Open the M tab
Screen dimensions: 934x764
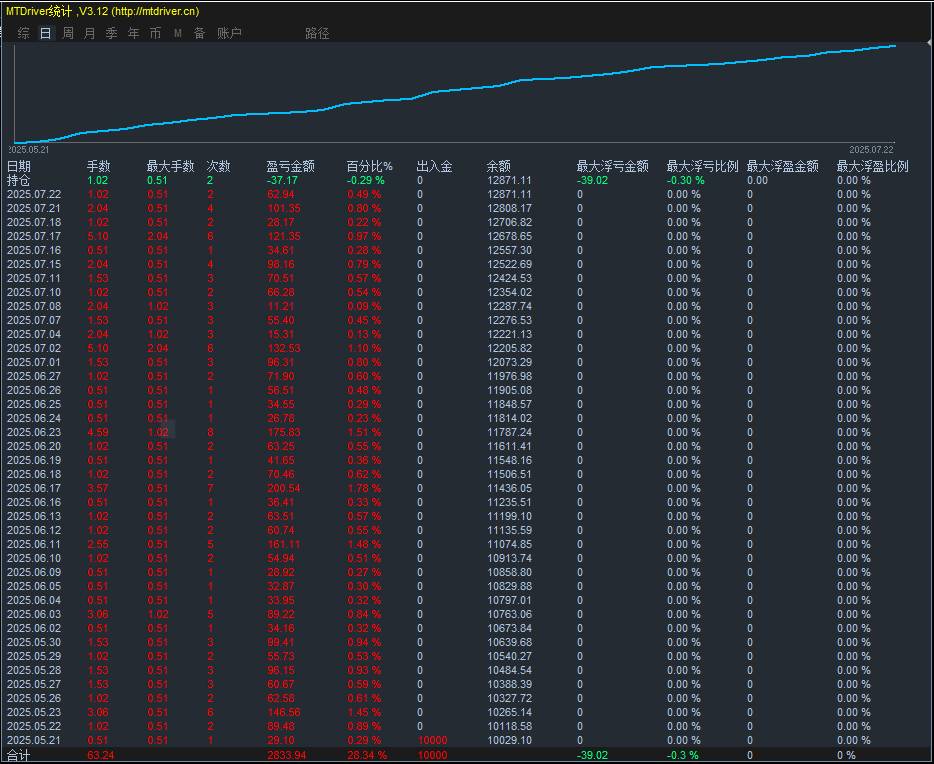(x=178, y=33)
